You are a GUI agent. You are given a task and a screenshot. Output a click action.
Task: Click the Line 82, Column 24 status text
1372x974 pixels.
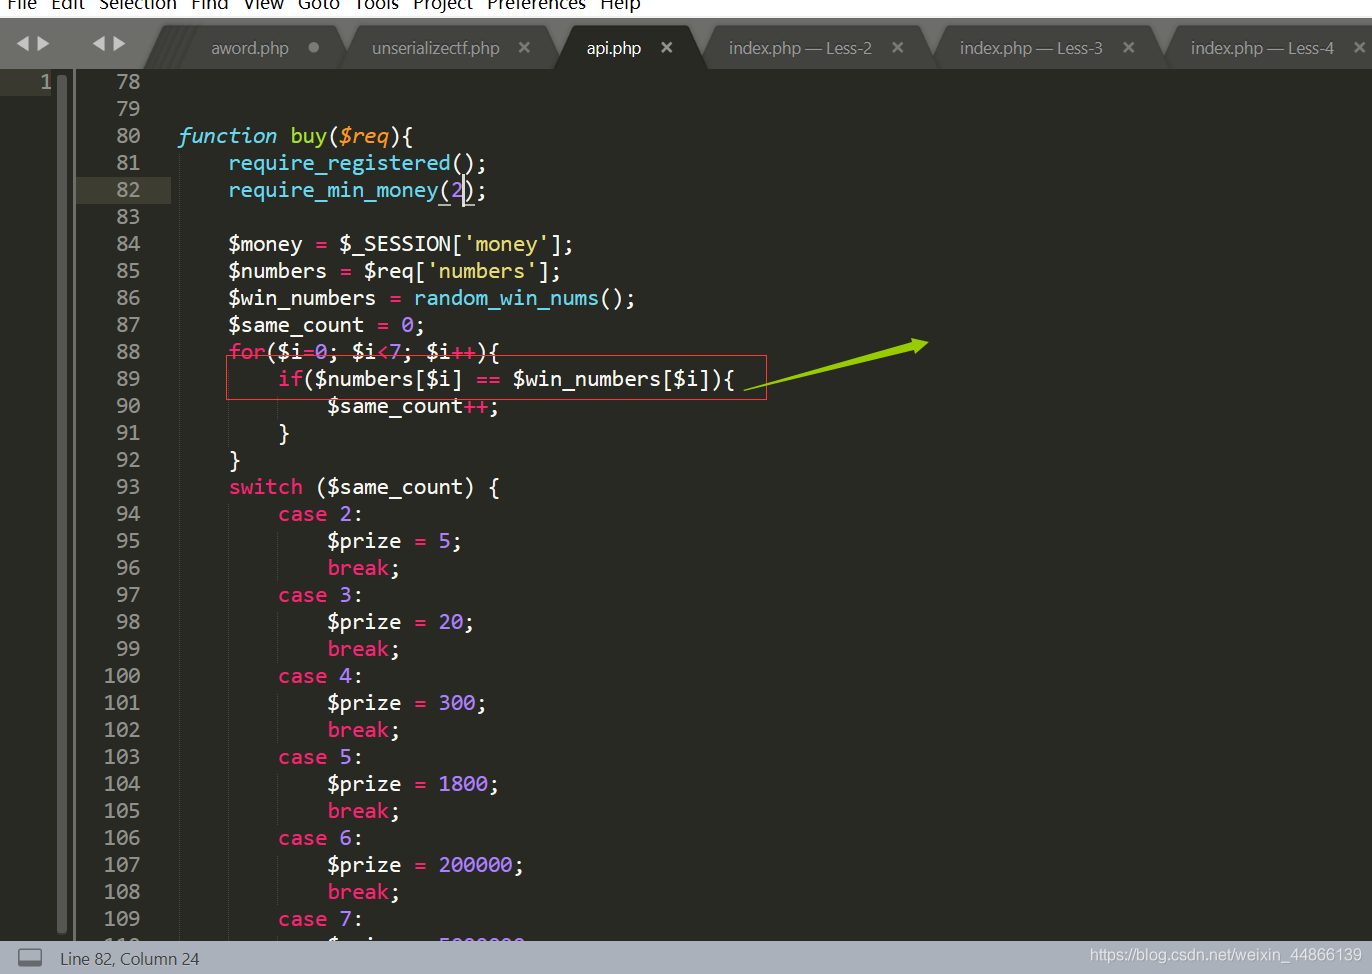coord(129,959)
